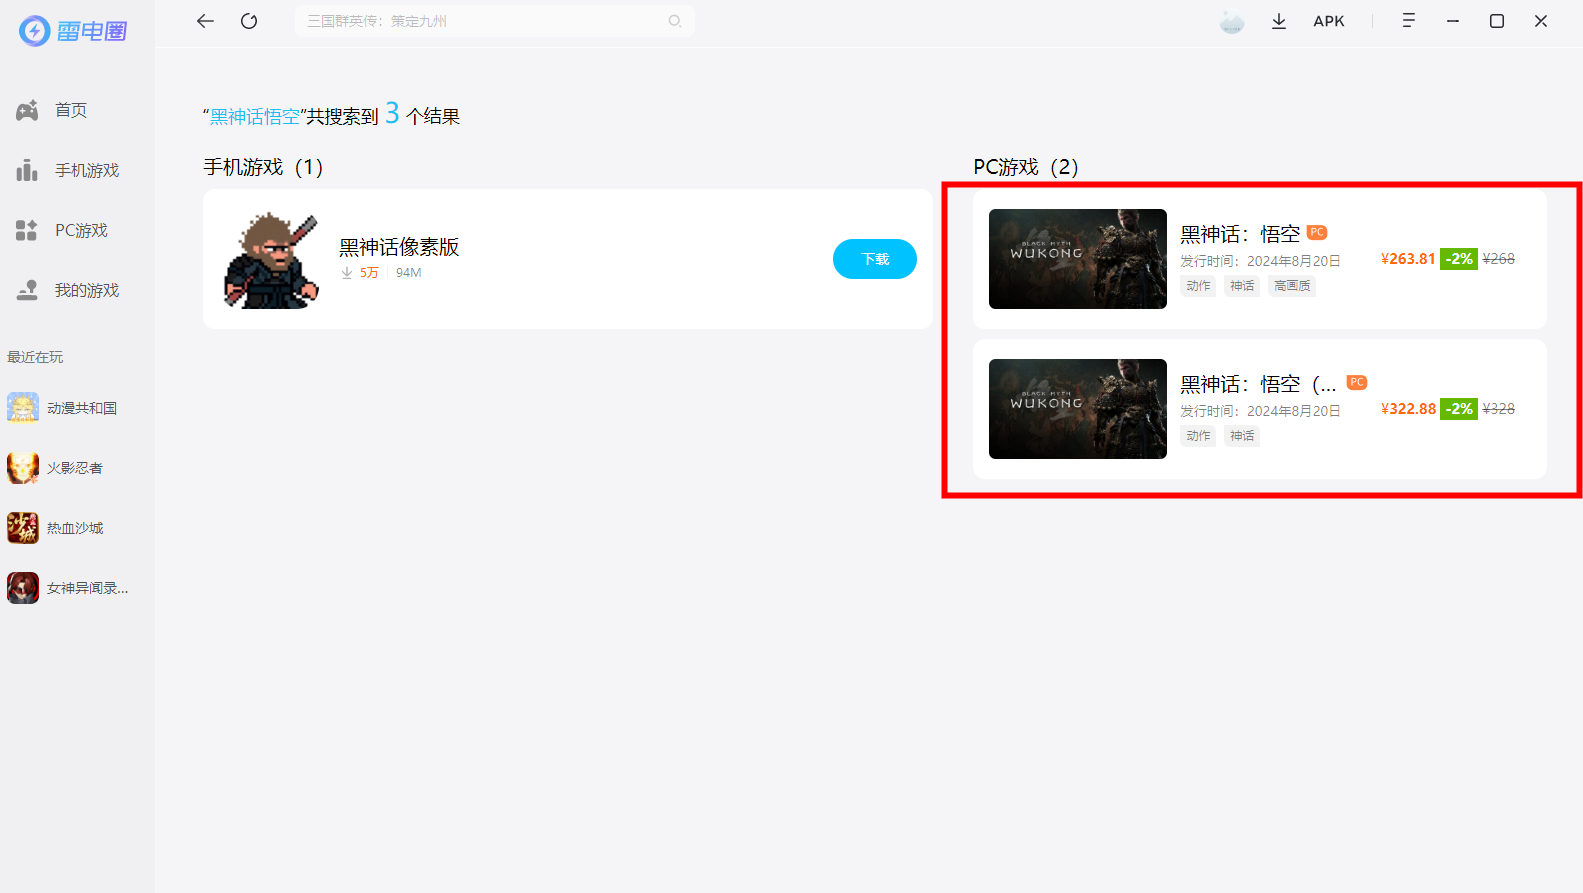The width and height of the screenshot is (1583, 893).
Task: Open the first 黑神话：悟空 title
Action: point(1240,234)
